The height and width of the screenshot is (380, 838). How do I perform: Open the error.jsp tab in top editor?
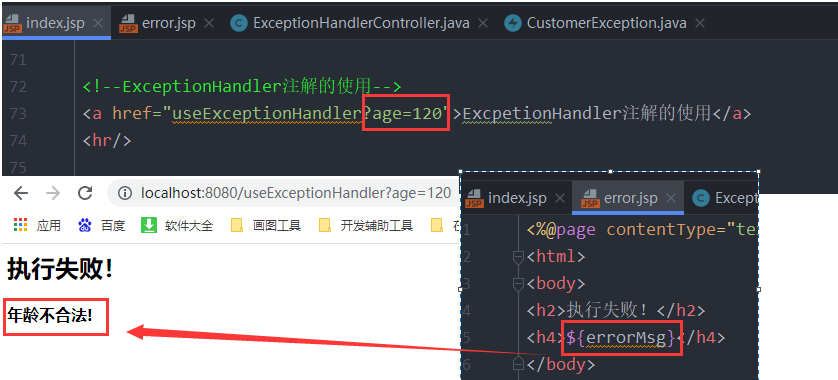coord(168,24)
